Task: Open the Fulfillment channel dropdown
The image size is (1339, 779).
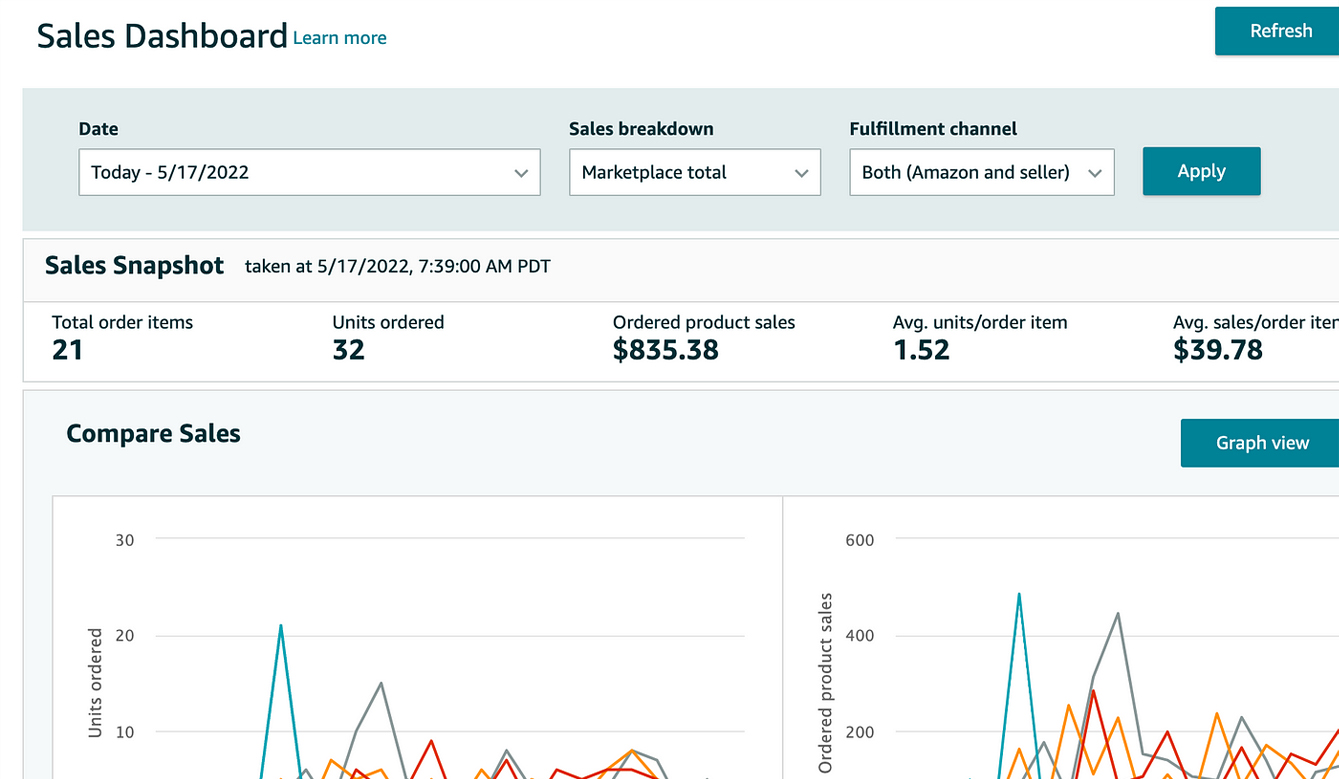Action: (x=981, y=172)
